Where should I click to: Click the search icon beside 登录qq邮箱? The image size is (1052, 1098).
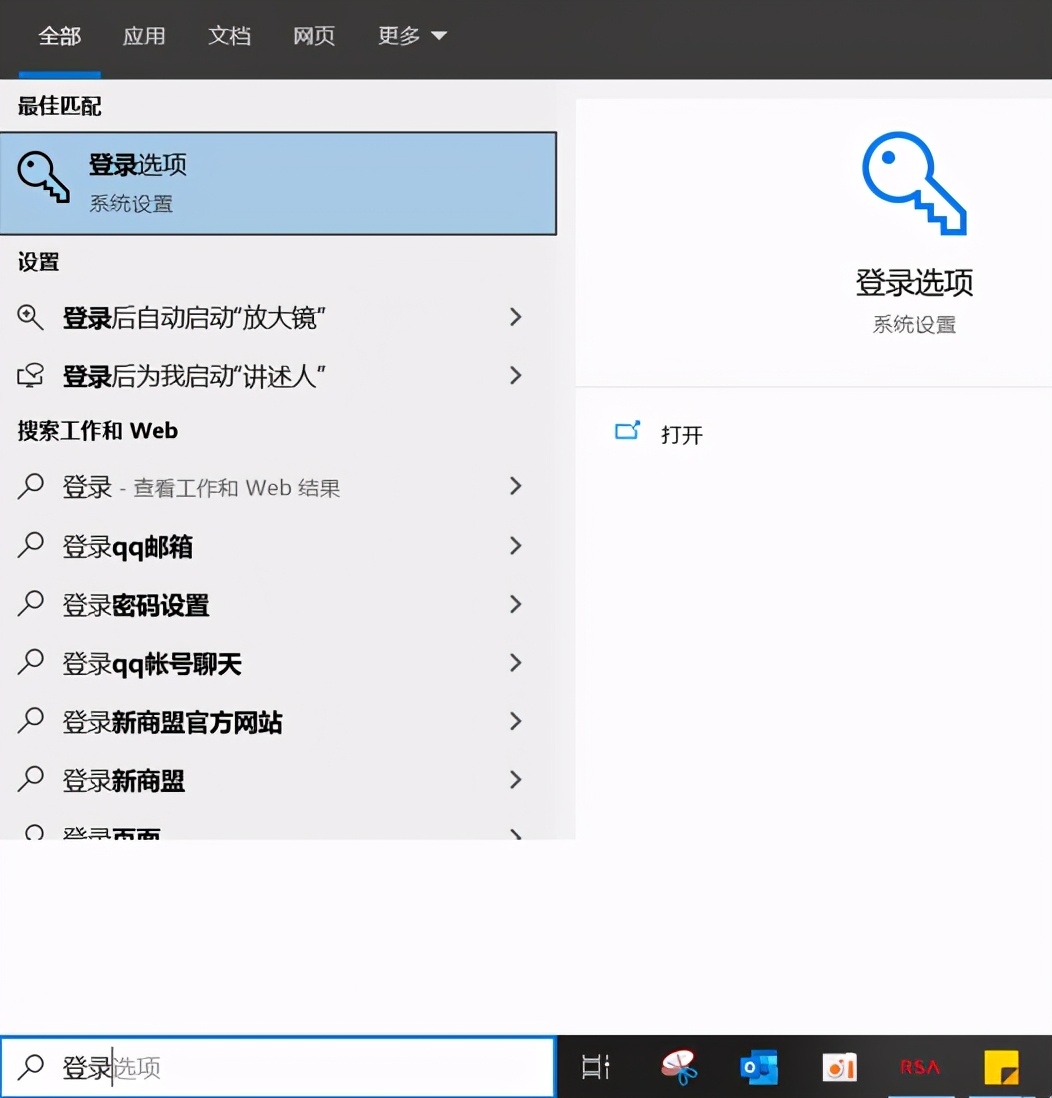[x=30, y=546]
